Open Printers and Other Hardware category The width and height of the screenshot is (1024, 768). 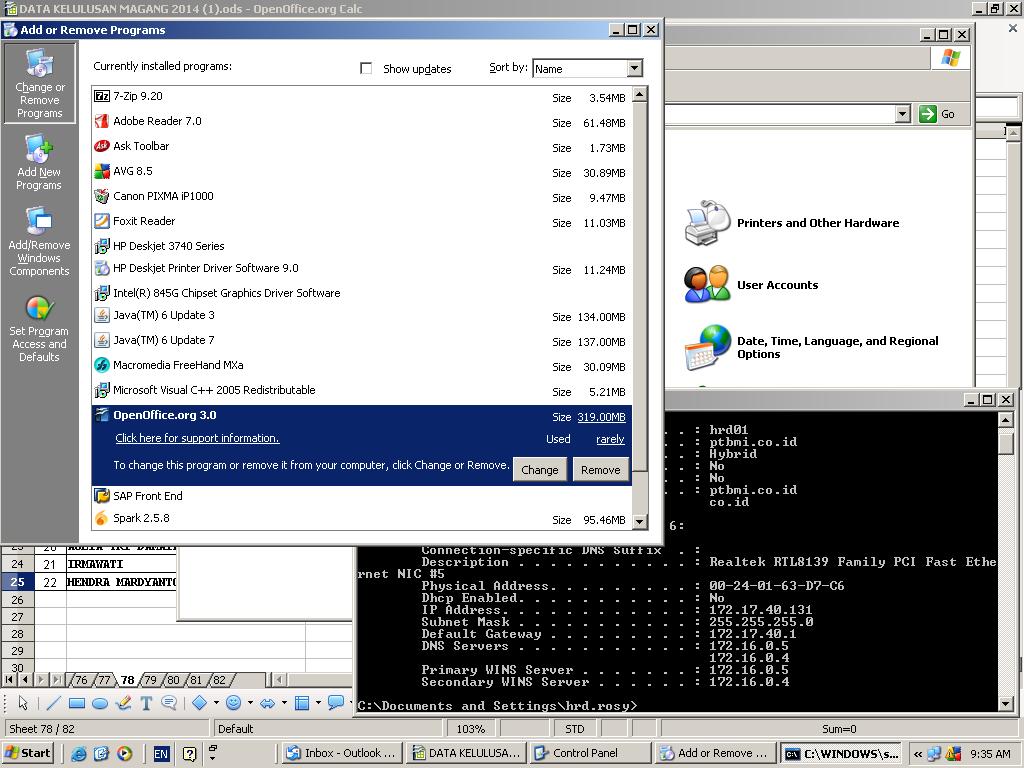tap(817, 223)
